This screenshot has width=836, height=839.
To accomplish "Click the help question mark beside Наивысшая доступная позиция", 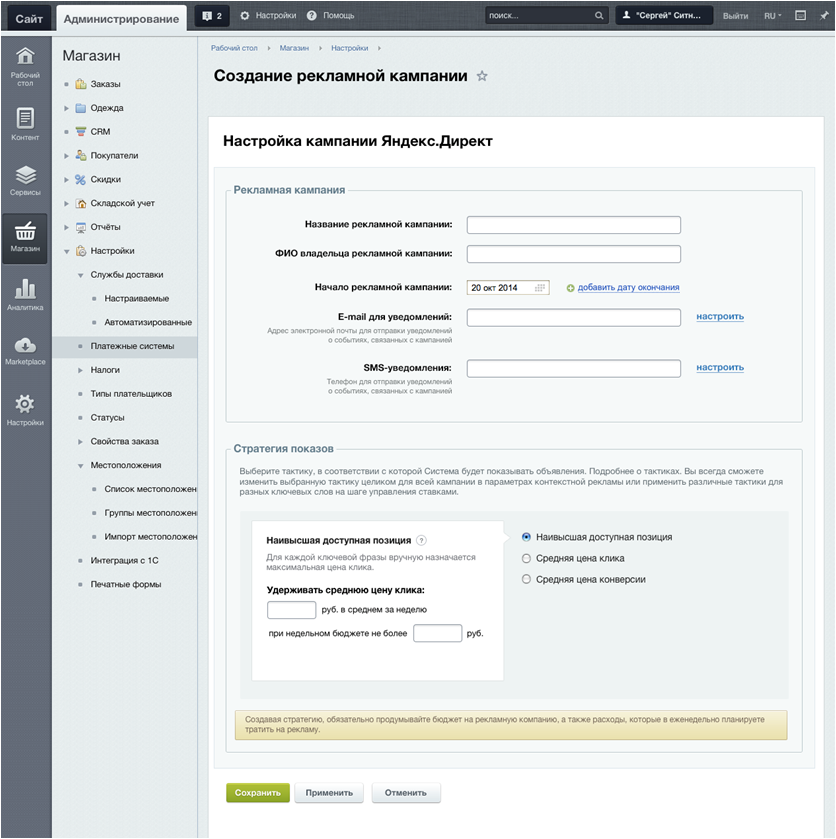I will [422, 540].
